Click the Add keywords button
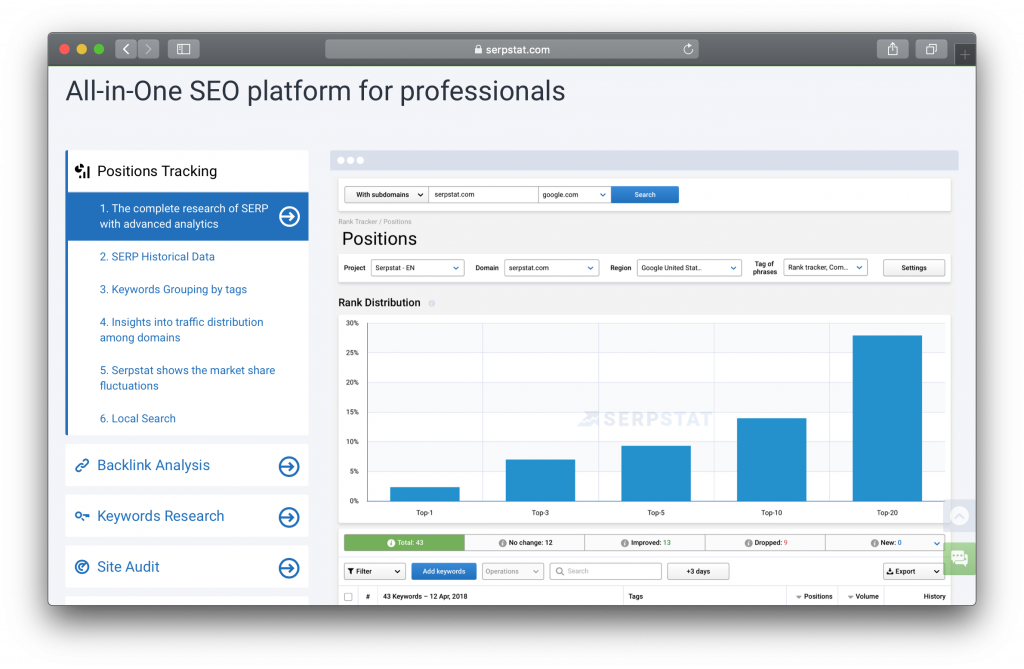Image resolution: width=1024 pixels, height=669 pixels. [x=444, y=572]
